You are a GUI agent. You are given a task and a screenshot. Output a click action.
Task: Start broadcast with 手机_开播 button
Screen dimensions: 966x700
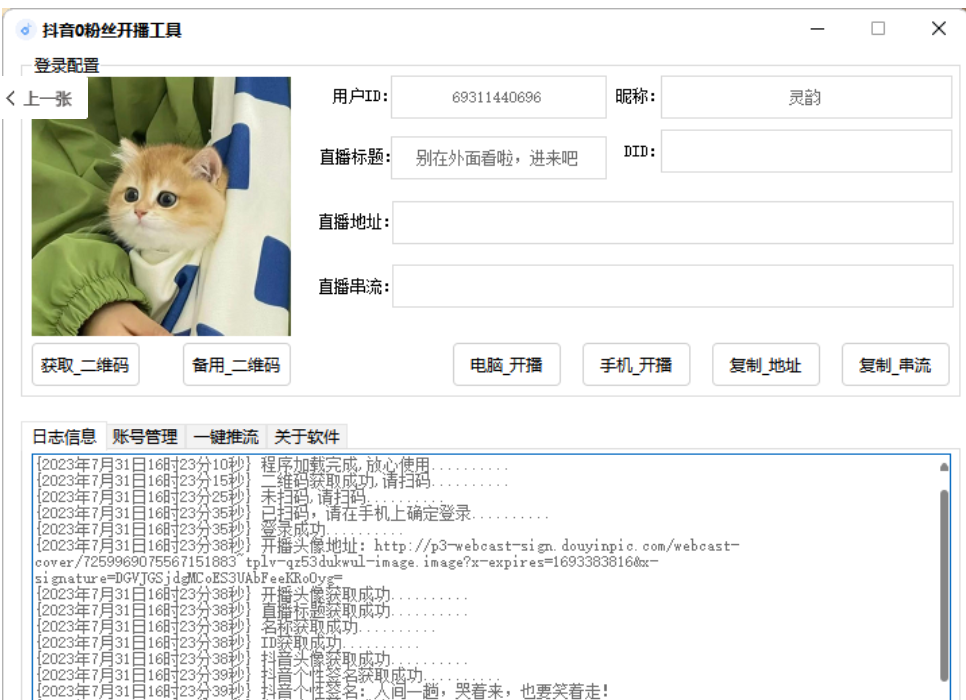click(636, 365)
